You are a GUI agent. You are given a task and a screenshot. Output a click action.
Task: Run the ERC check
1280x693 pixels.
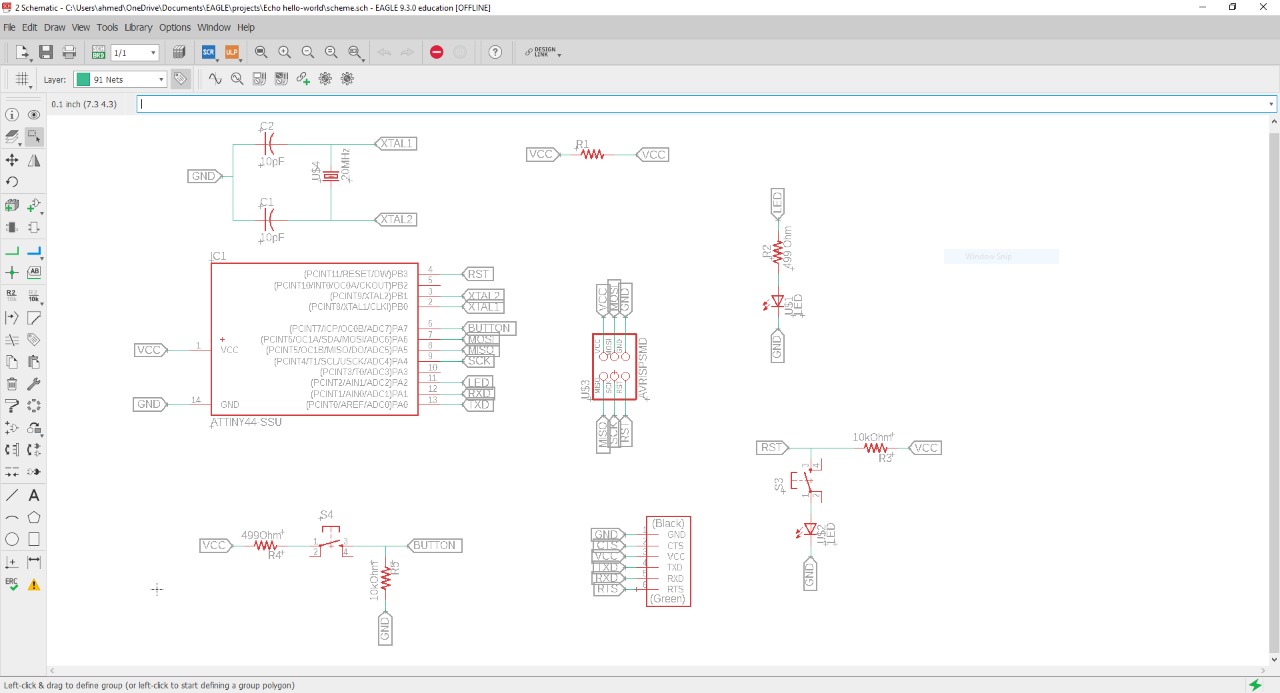(12, 584)
